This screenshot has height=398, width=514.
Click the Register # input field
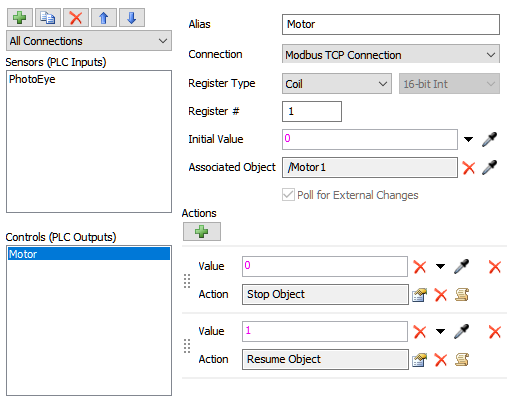312,111
